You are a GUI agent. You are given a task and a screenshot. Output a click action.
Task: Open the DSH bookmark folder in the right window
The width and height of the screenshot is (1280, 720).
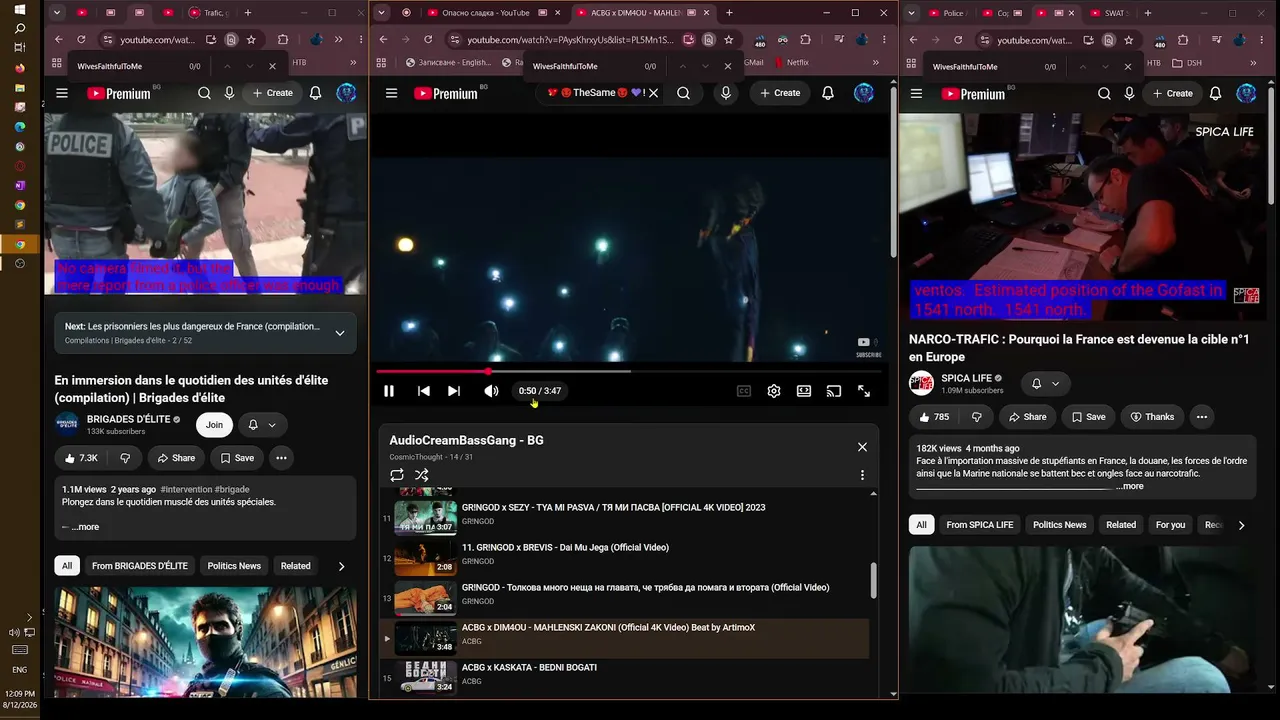[x=1187, y=62]
